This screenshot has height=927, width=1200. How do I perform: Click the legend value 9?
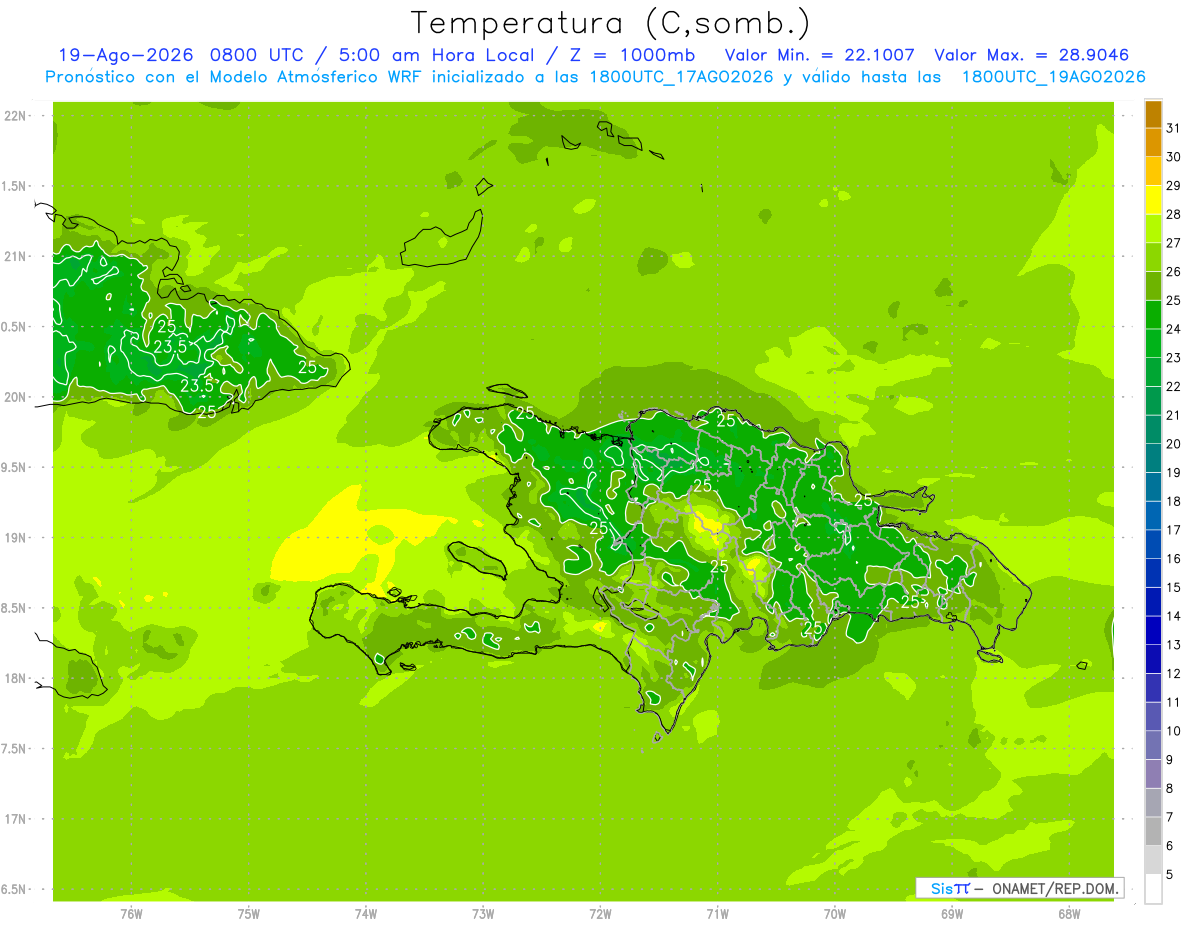tap(1170, 760)
